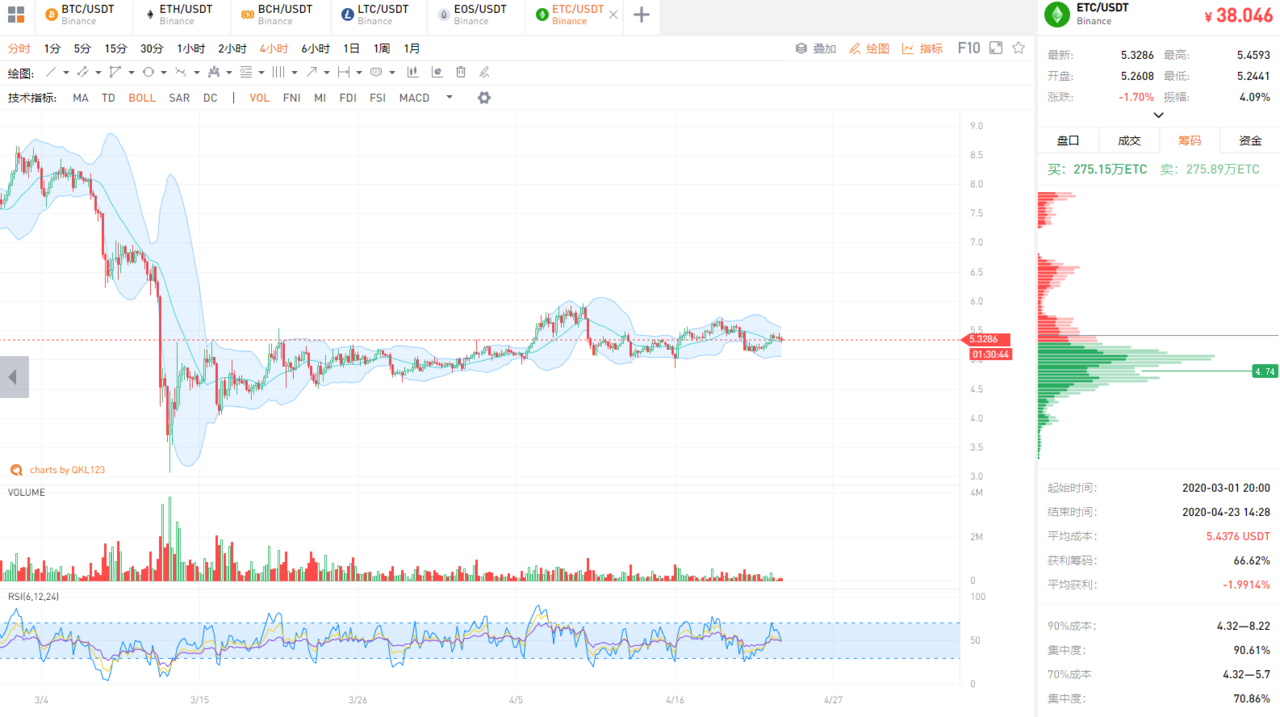Disable the VOL sub-indicator
The width and height of the screenshot is (1280, 717).
pyautogui.click(x=259, y=98)
